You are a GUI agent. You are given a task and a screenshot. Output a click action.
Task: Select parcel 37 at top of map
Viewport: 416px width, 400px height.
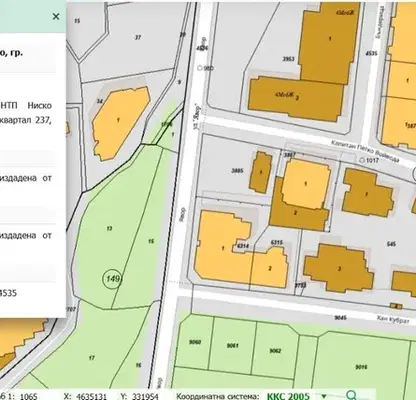138,37
